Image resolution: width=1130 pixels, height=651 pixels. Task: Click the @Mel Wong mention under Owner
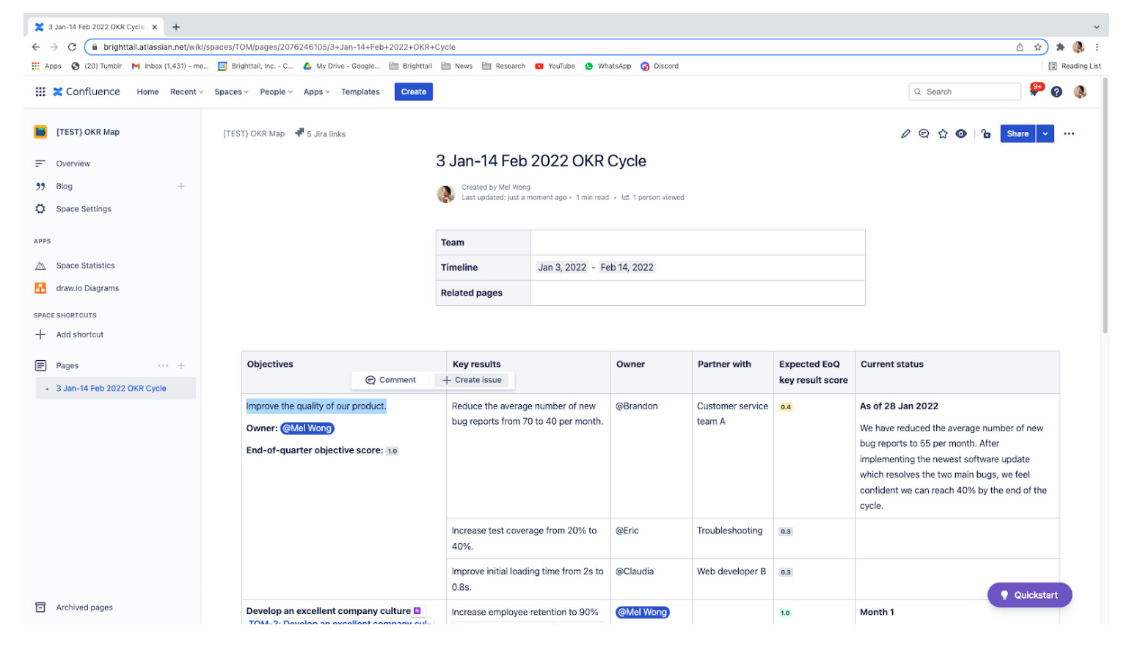coord(308,428)
